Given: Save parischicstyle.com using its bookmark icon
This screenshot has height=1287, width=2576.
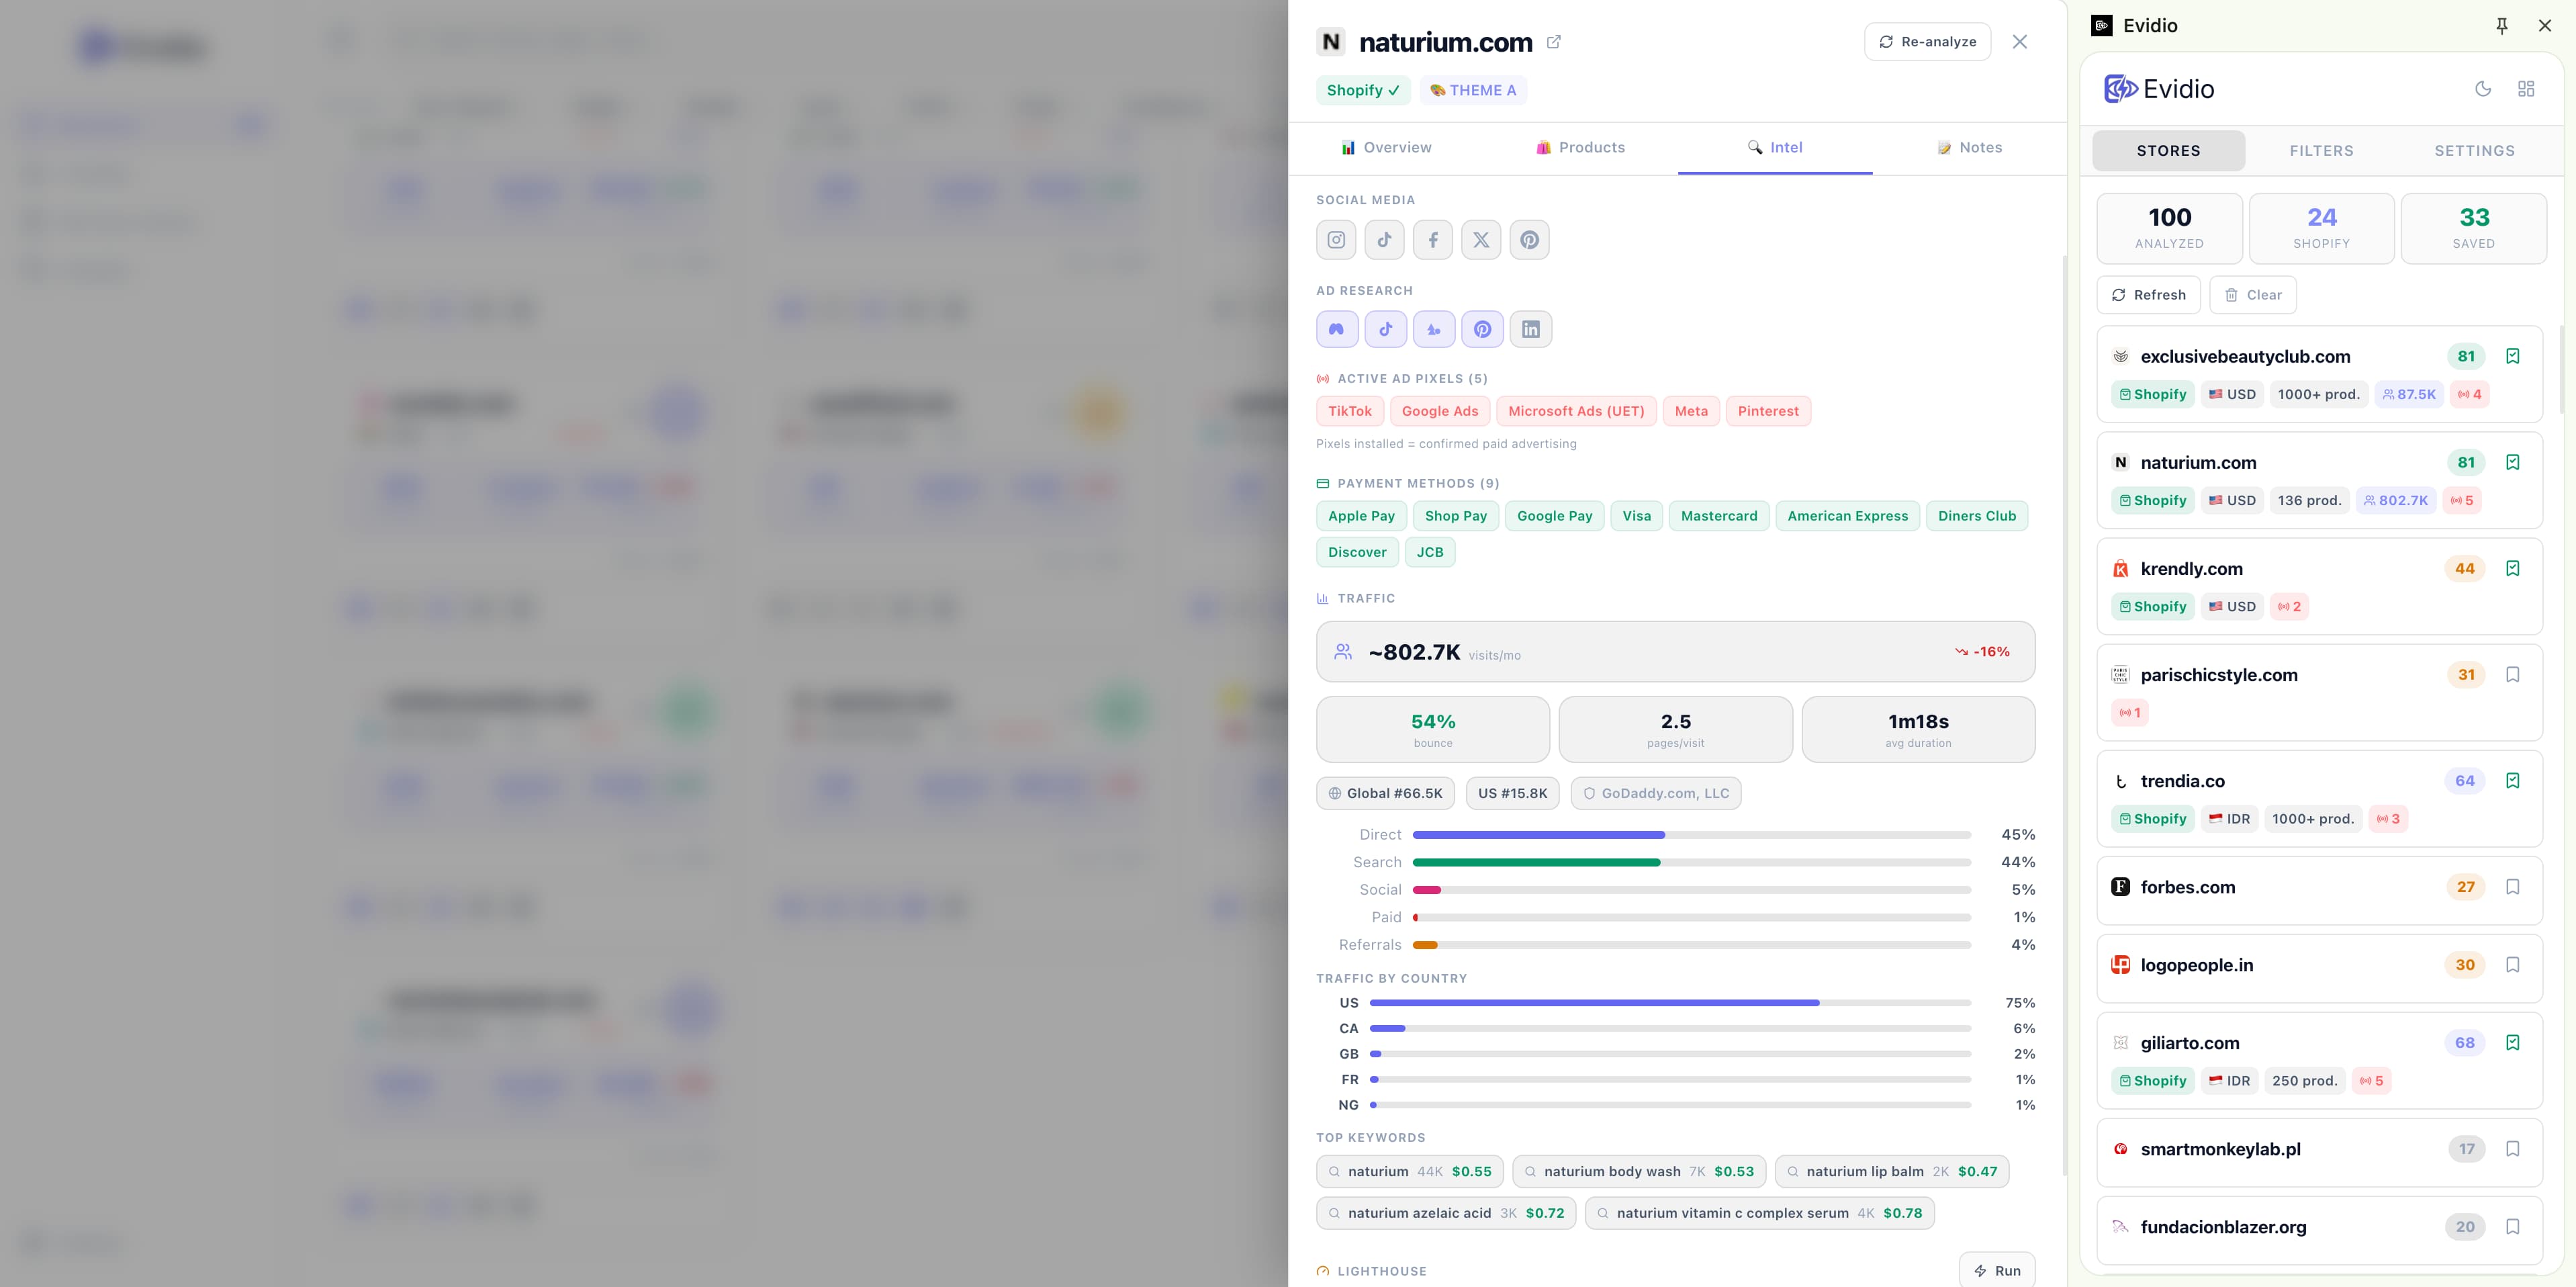Looking at the screenshot, I should tap(2512, 675).
